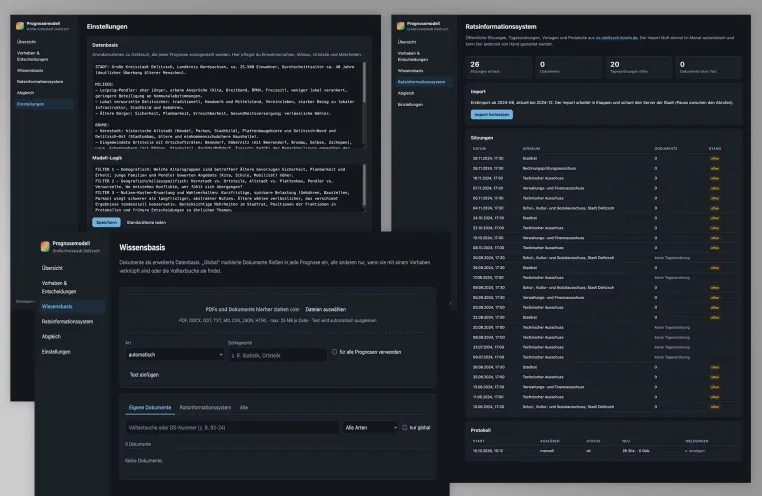
Task: Click the Prognosemodell logo in Ratsinformationssystem window
Action: click(400, 26)
